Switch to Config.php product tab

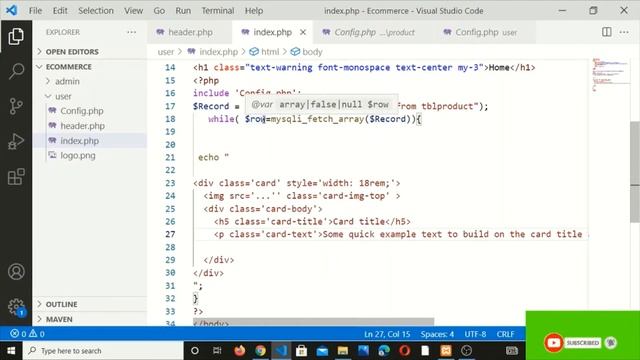[374, 32]
